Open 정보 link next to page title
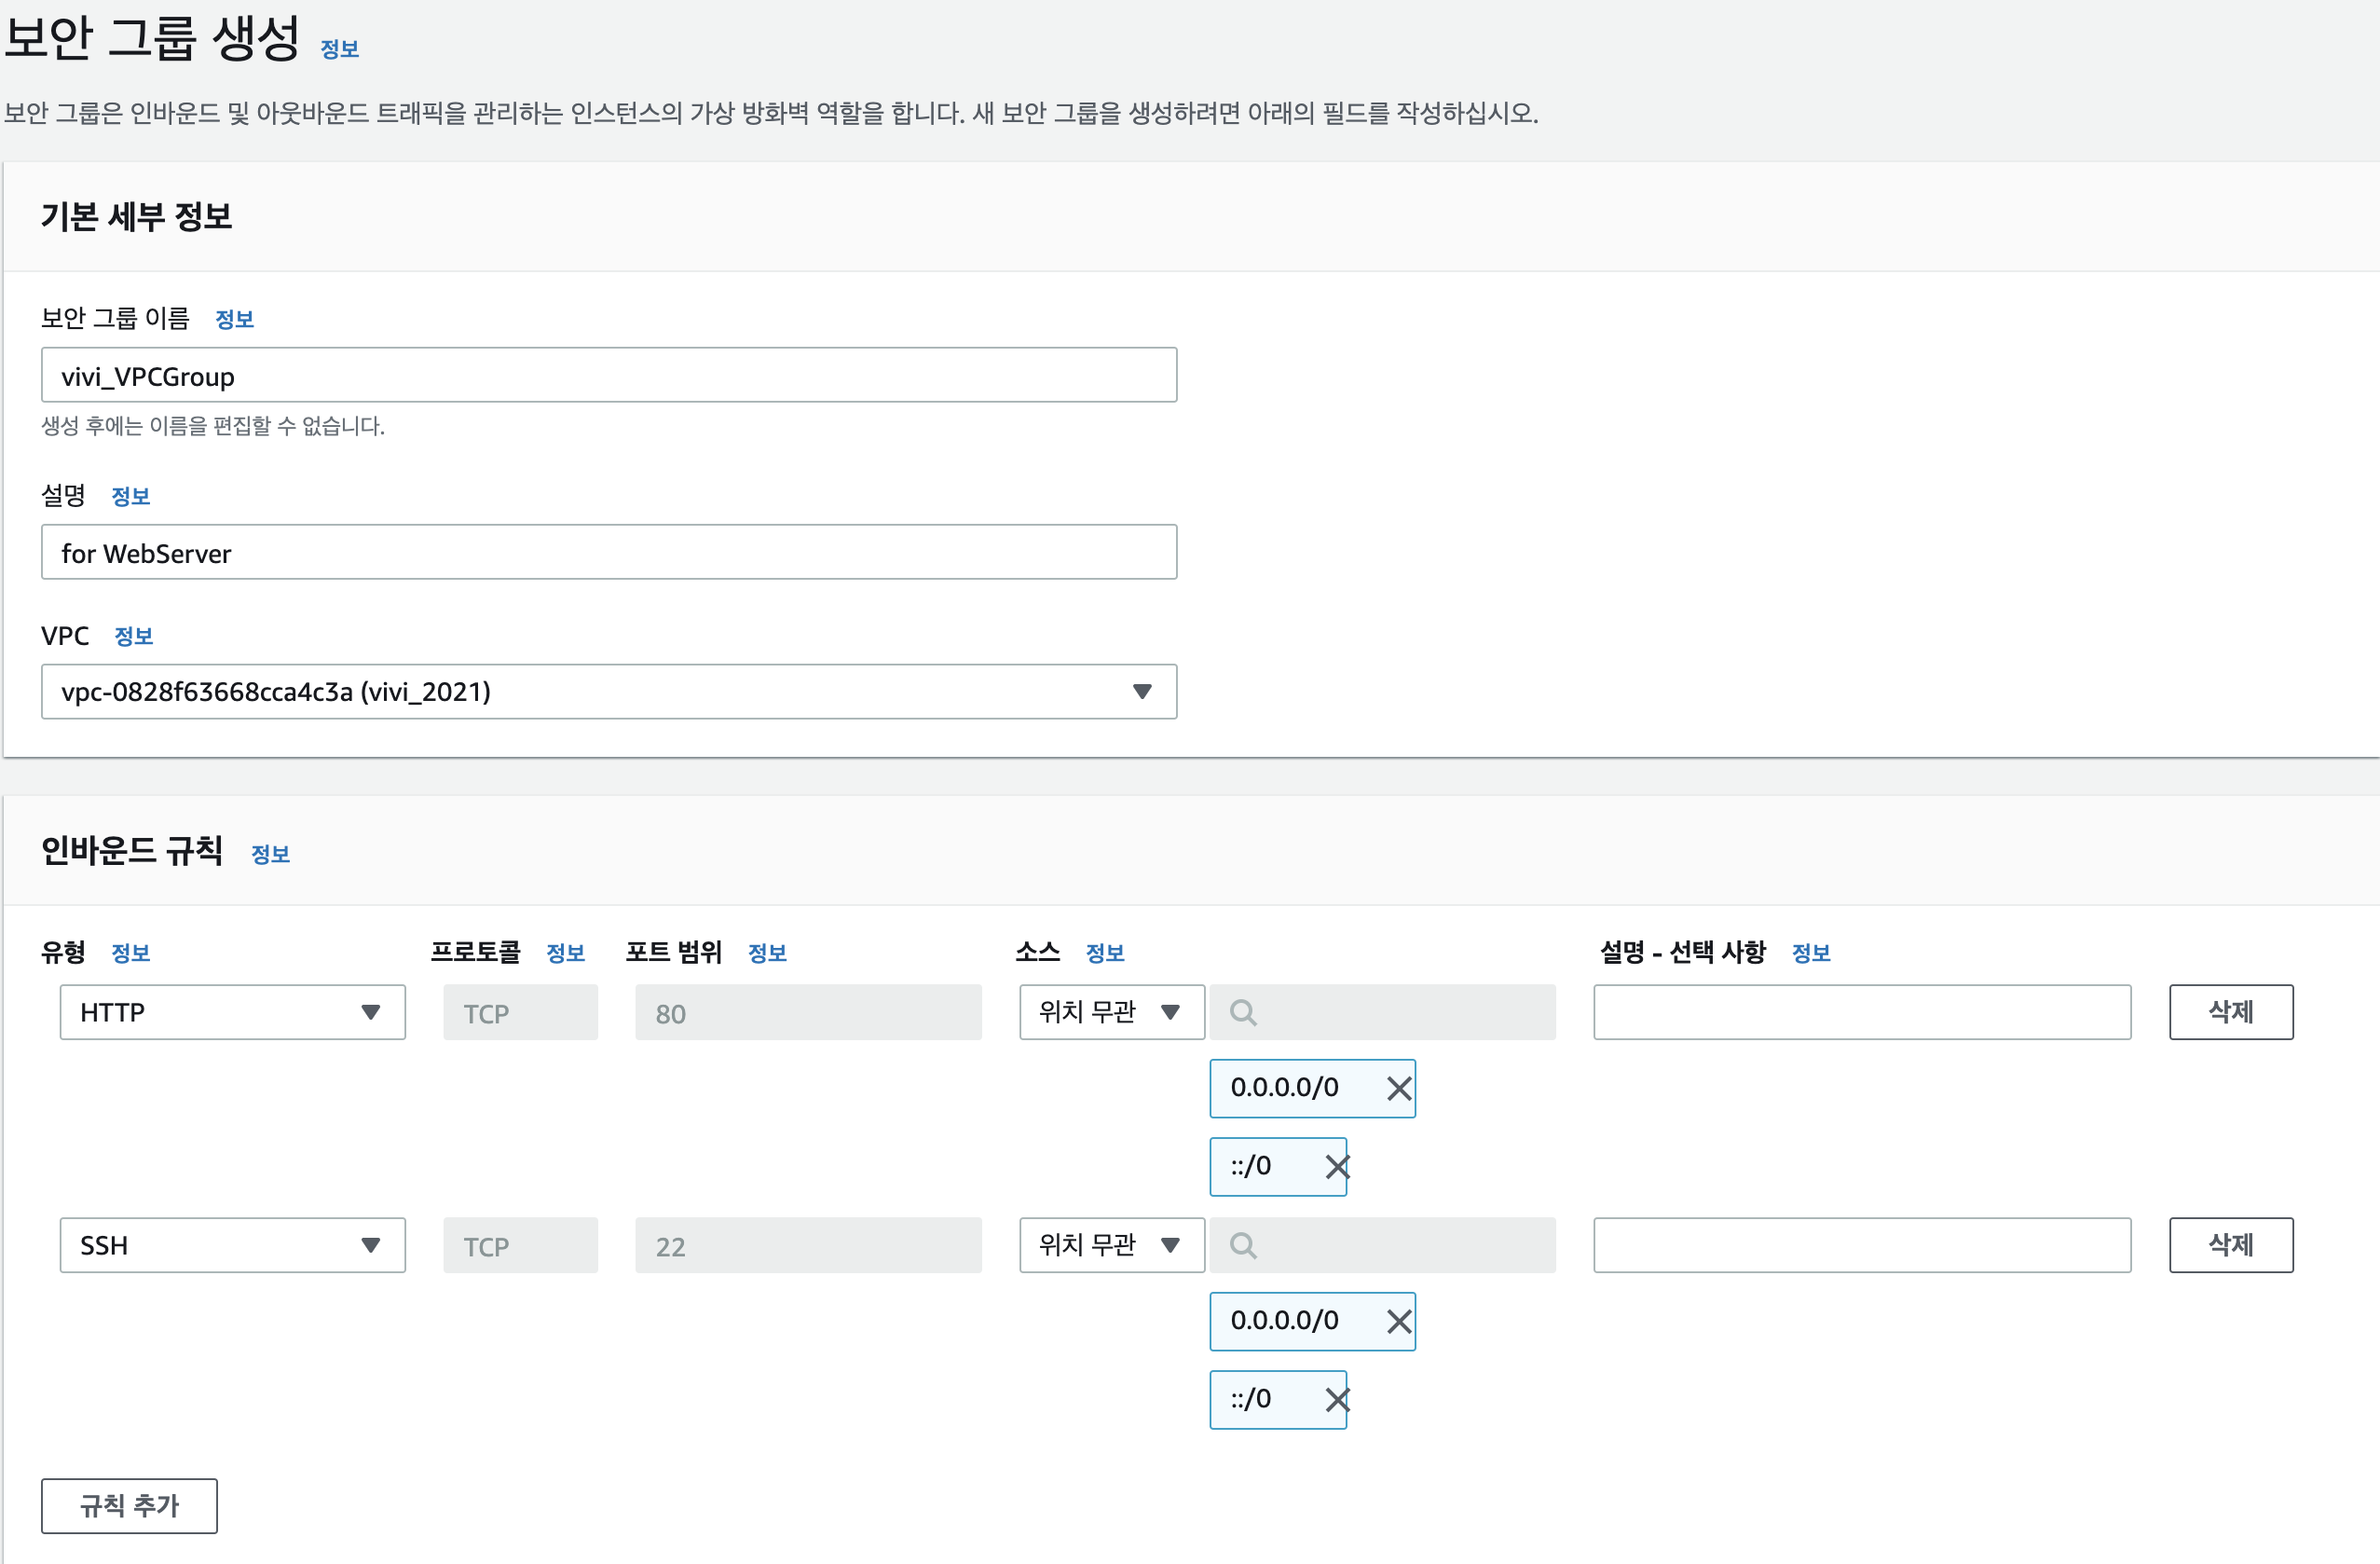2380x1564 pixels. pyautogui.click(x=339, y=49)
